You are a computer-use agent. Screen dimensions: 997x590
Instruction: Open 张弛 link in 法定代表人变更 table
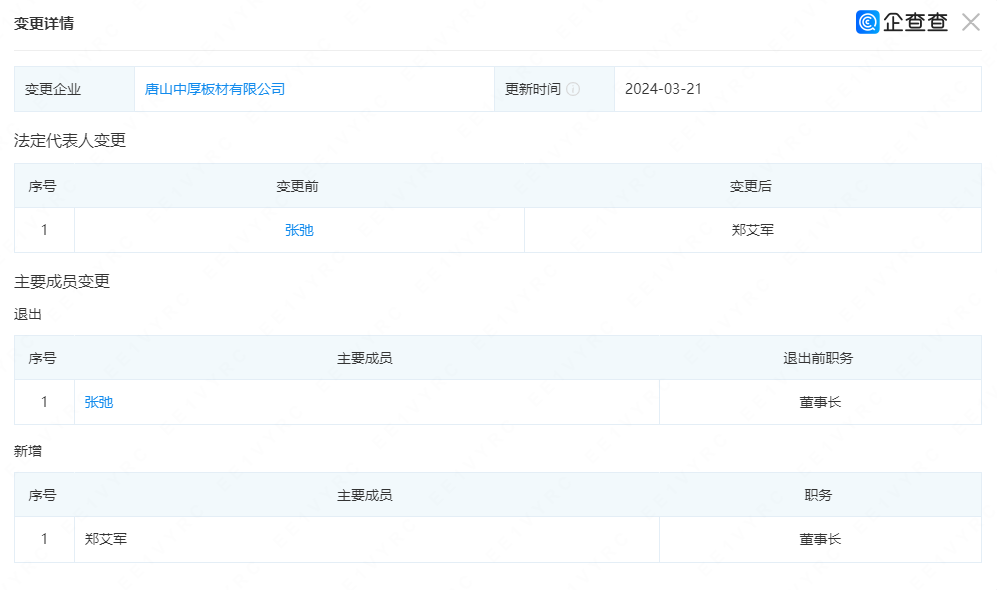tap(299, 230)
